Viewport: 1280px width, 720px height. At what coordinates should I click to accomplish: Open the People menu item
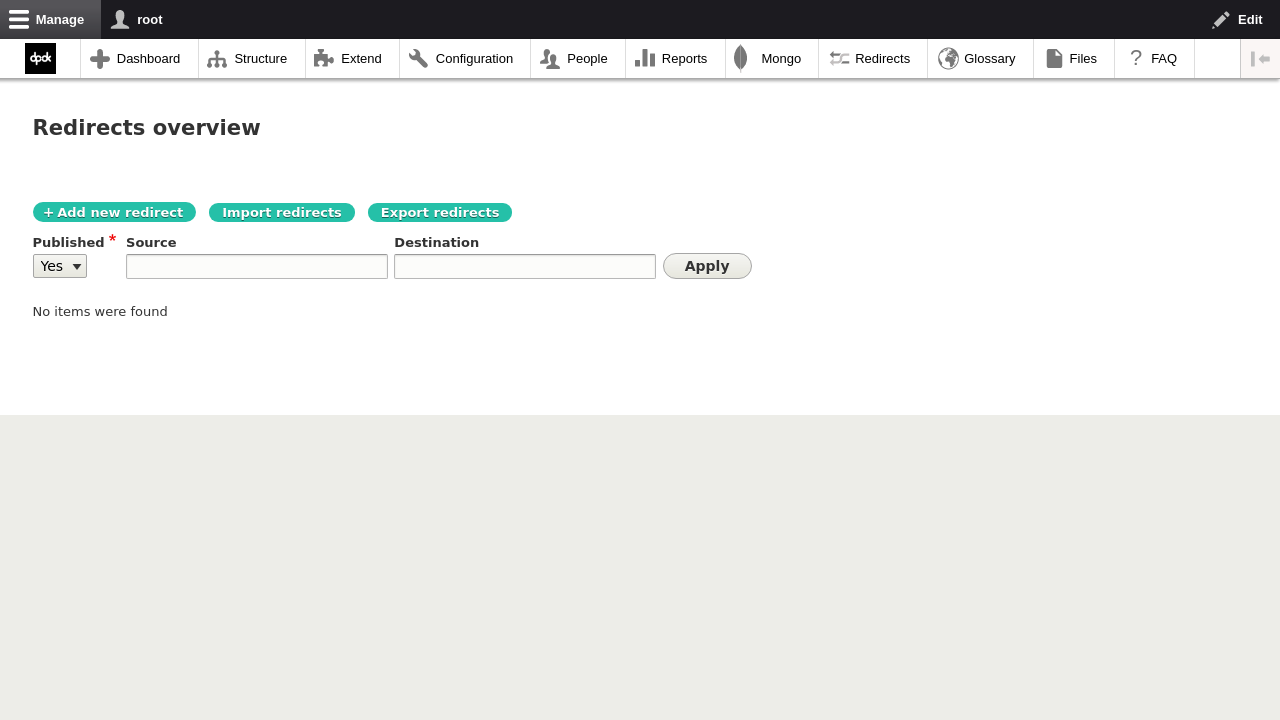(x=578, y=59)
